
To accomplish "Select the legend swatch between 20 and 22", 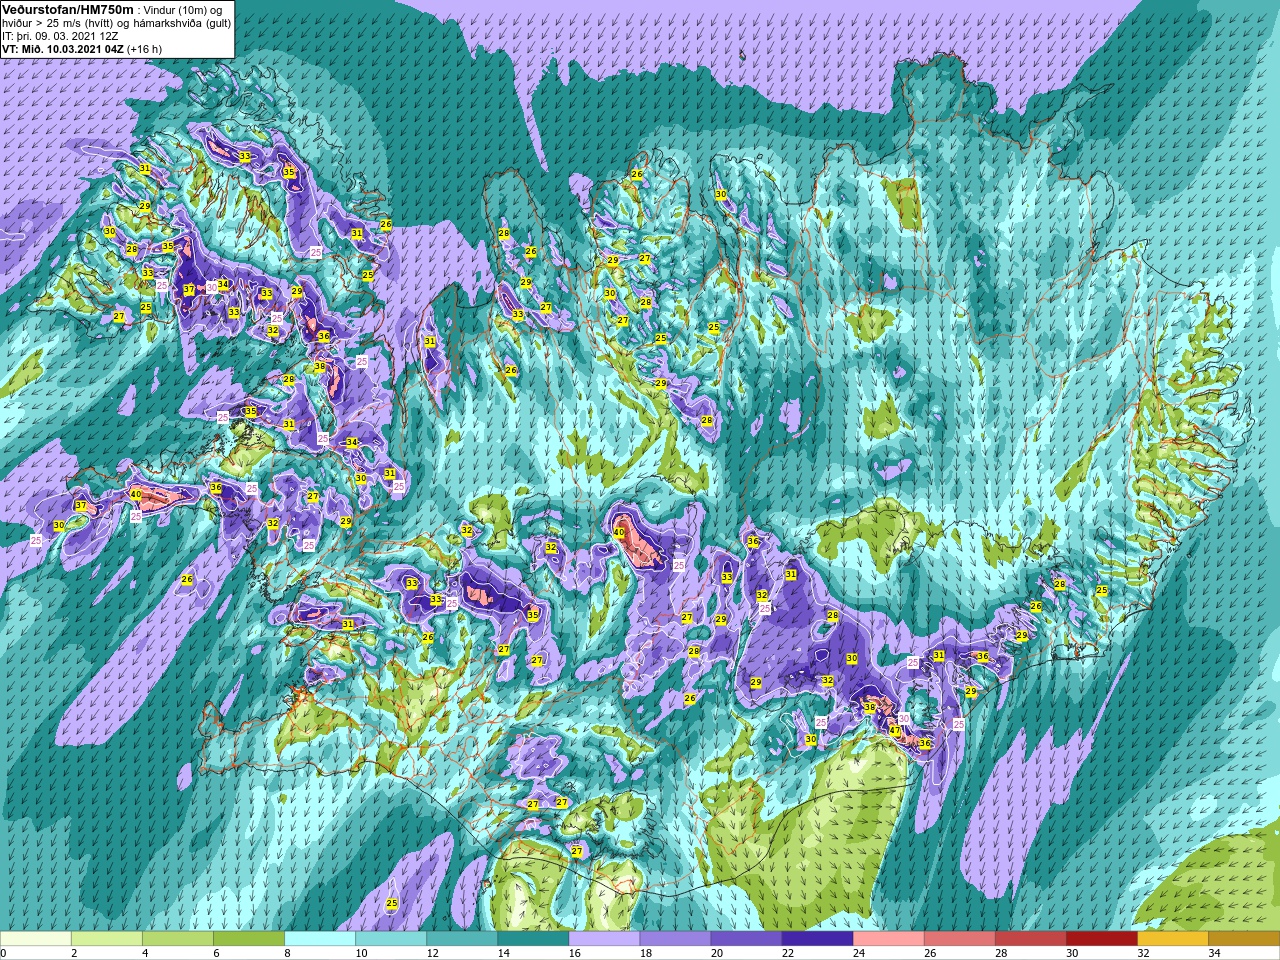I will coord(746,939).
